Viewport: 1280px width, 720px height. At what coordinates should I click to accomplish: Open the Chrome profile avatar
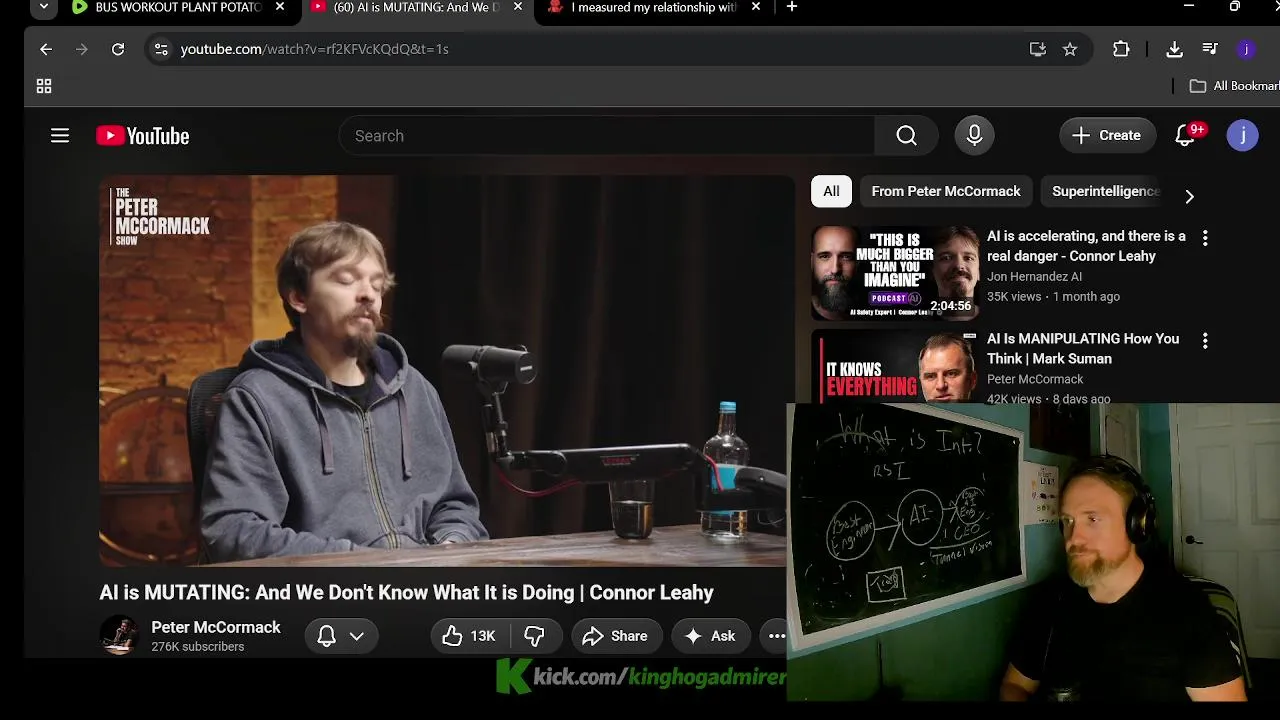1245,49
